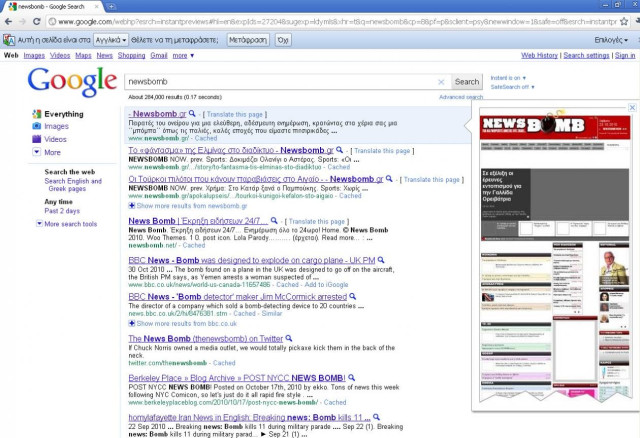Open the translate bar options dropdown

(611, 40)
